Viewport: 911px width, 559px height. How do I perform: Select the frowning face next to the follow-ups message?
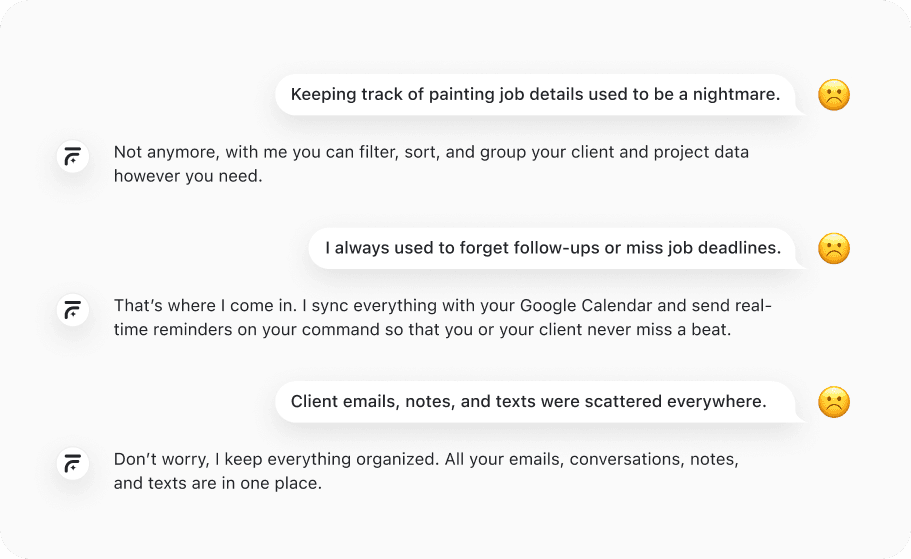(x=834, y=248)
